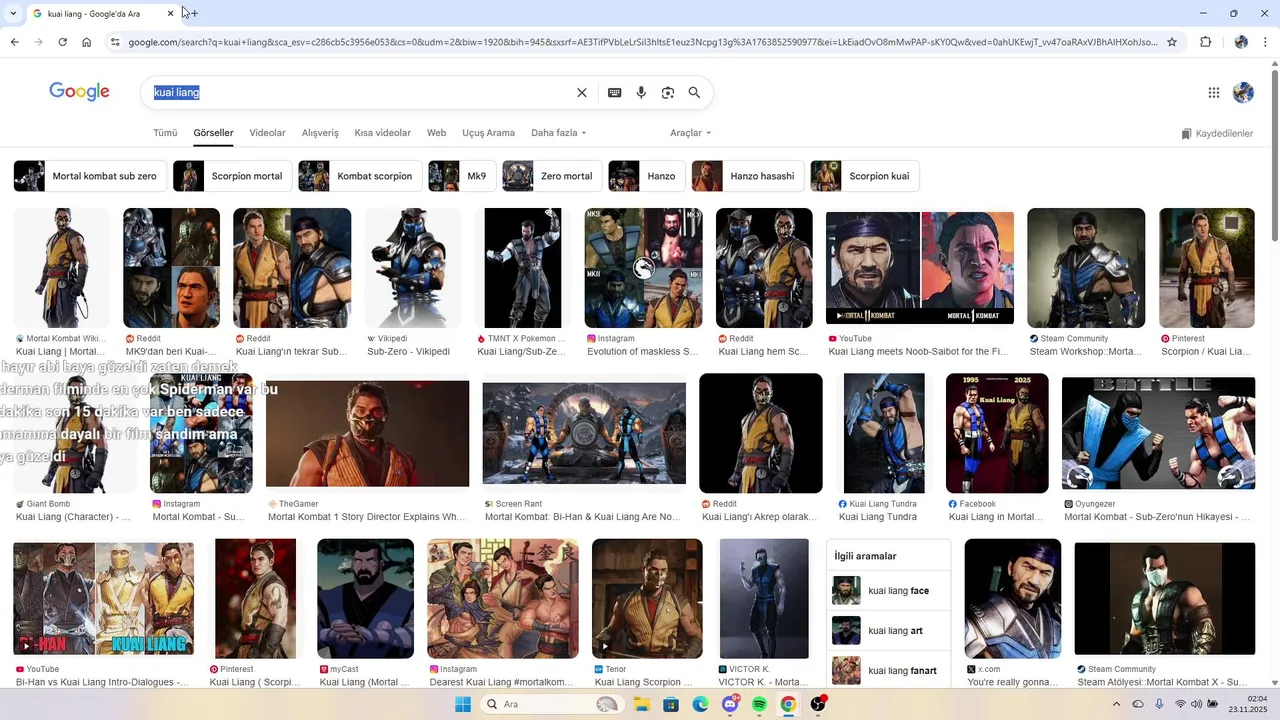Viewport: 1280px width, 720px height.
Task: Open Microsoft Store from the taskbar
Action: coord(671,704)
